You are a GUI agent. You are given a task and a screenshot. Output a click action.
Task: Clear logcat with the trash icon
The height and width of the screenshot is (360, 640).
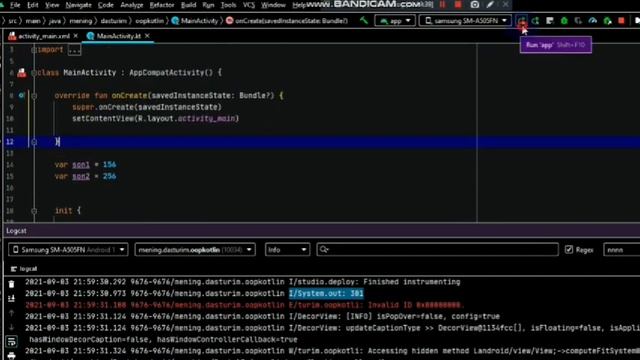11,284
